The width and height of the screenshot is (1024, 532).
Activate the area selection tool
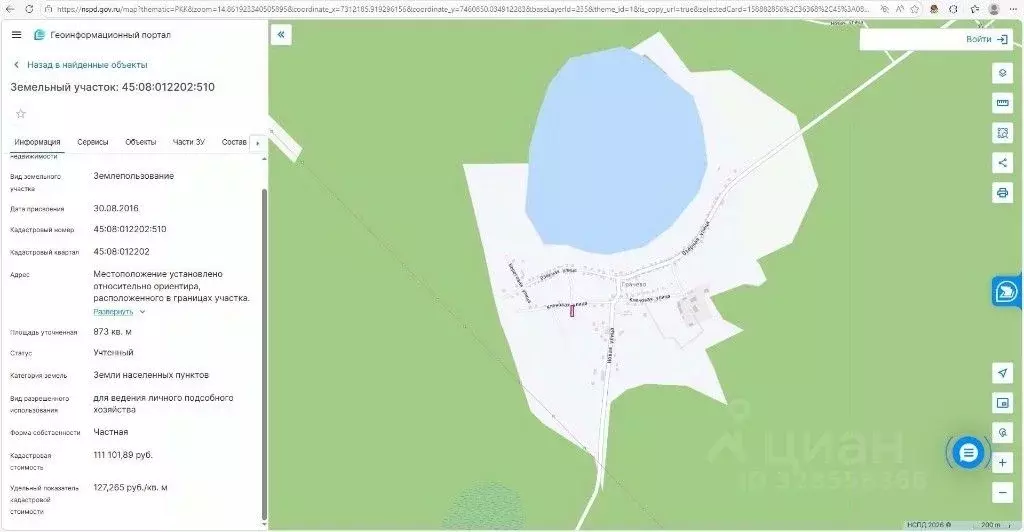click(1002, 133)
